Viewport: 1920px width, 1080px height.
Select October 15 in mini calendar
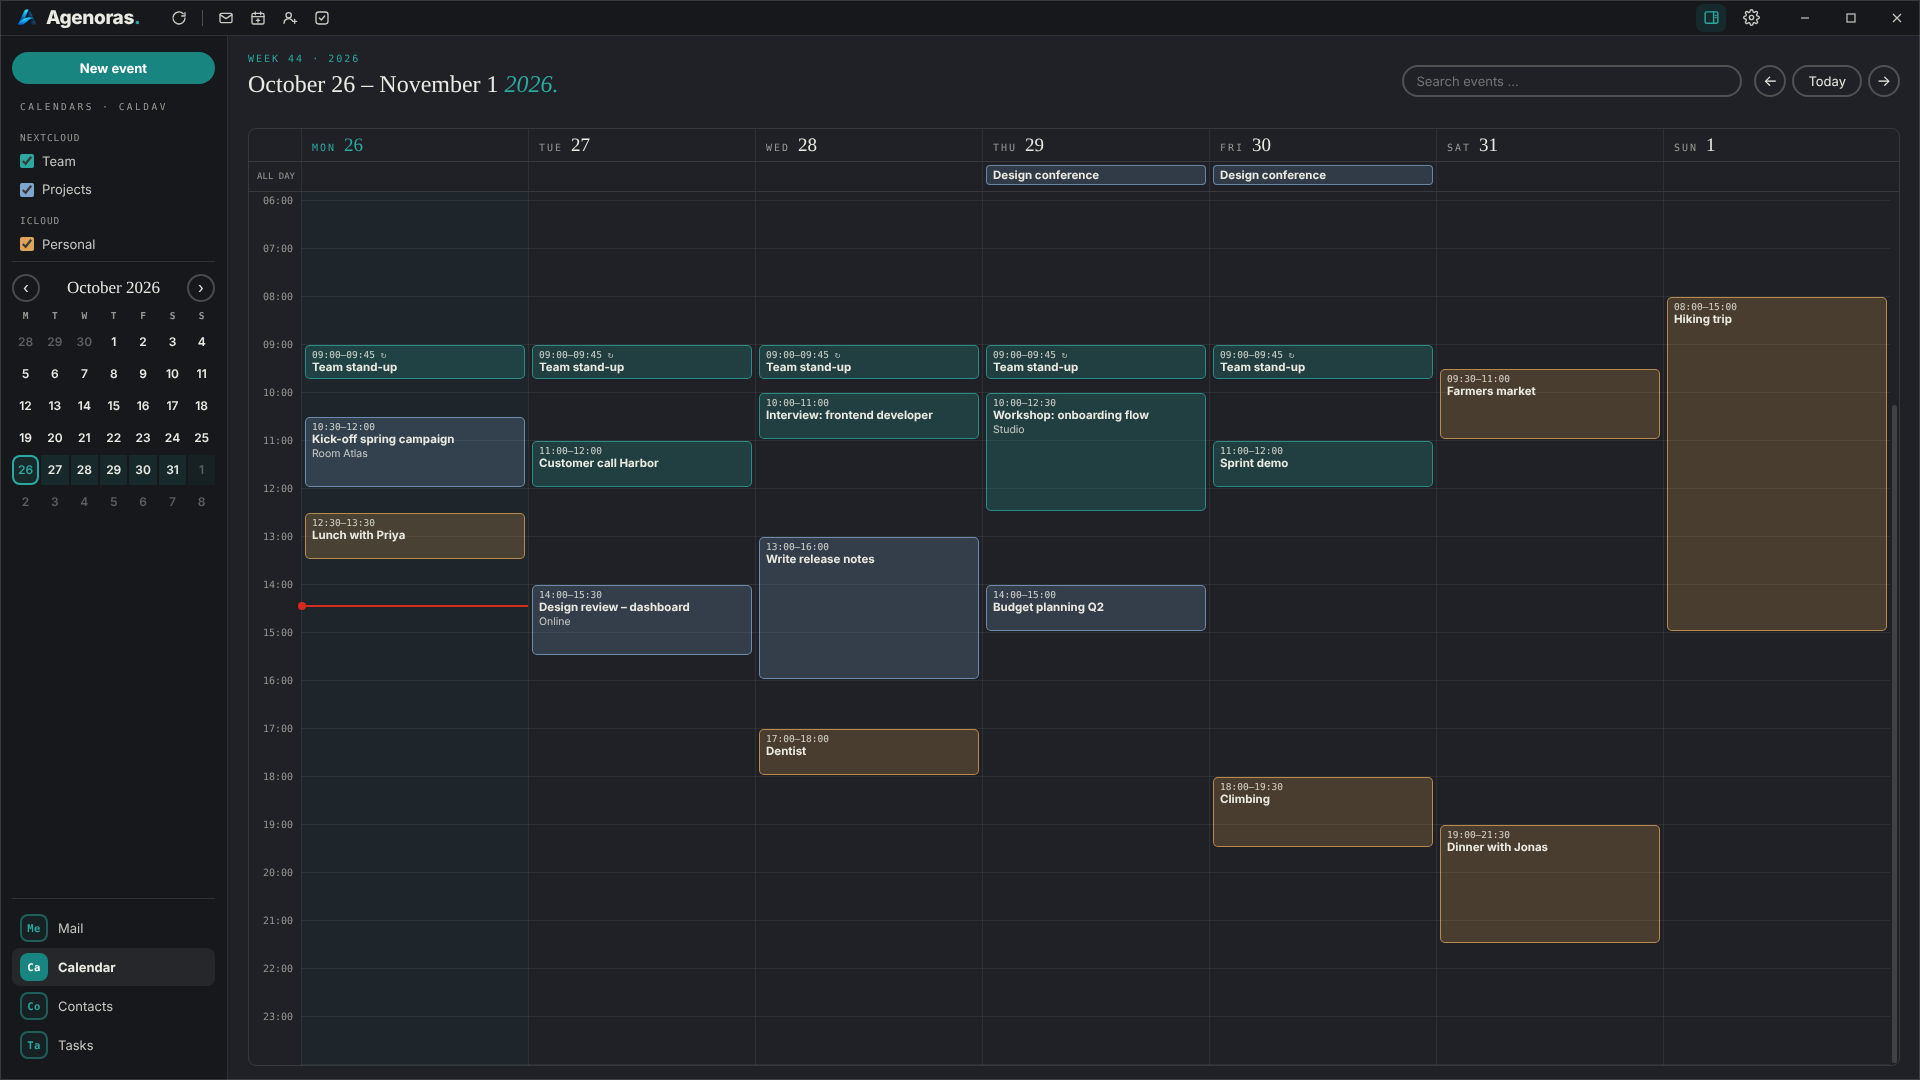click(x=113, y=406)
